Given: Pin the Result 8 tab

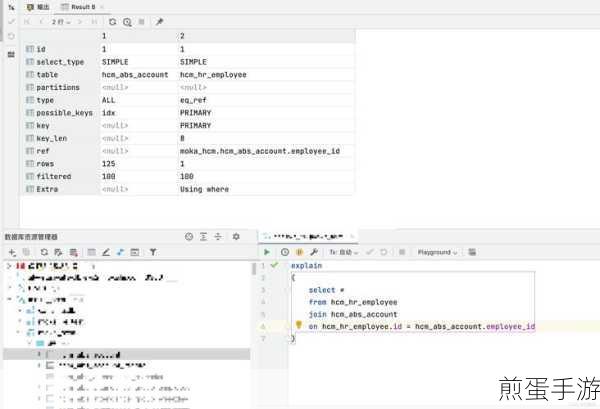Looking at the screenshot, I should point(159,22).
